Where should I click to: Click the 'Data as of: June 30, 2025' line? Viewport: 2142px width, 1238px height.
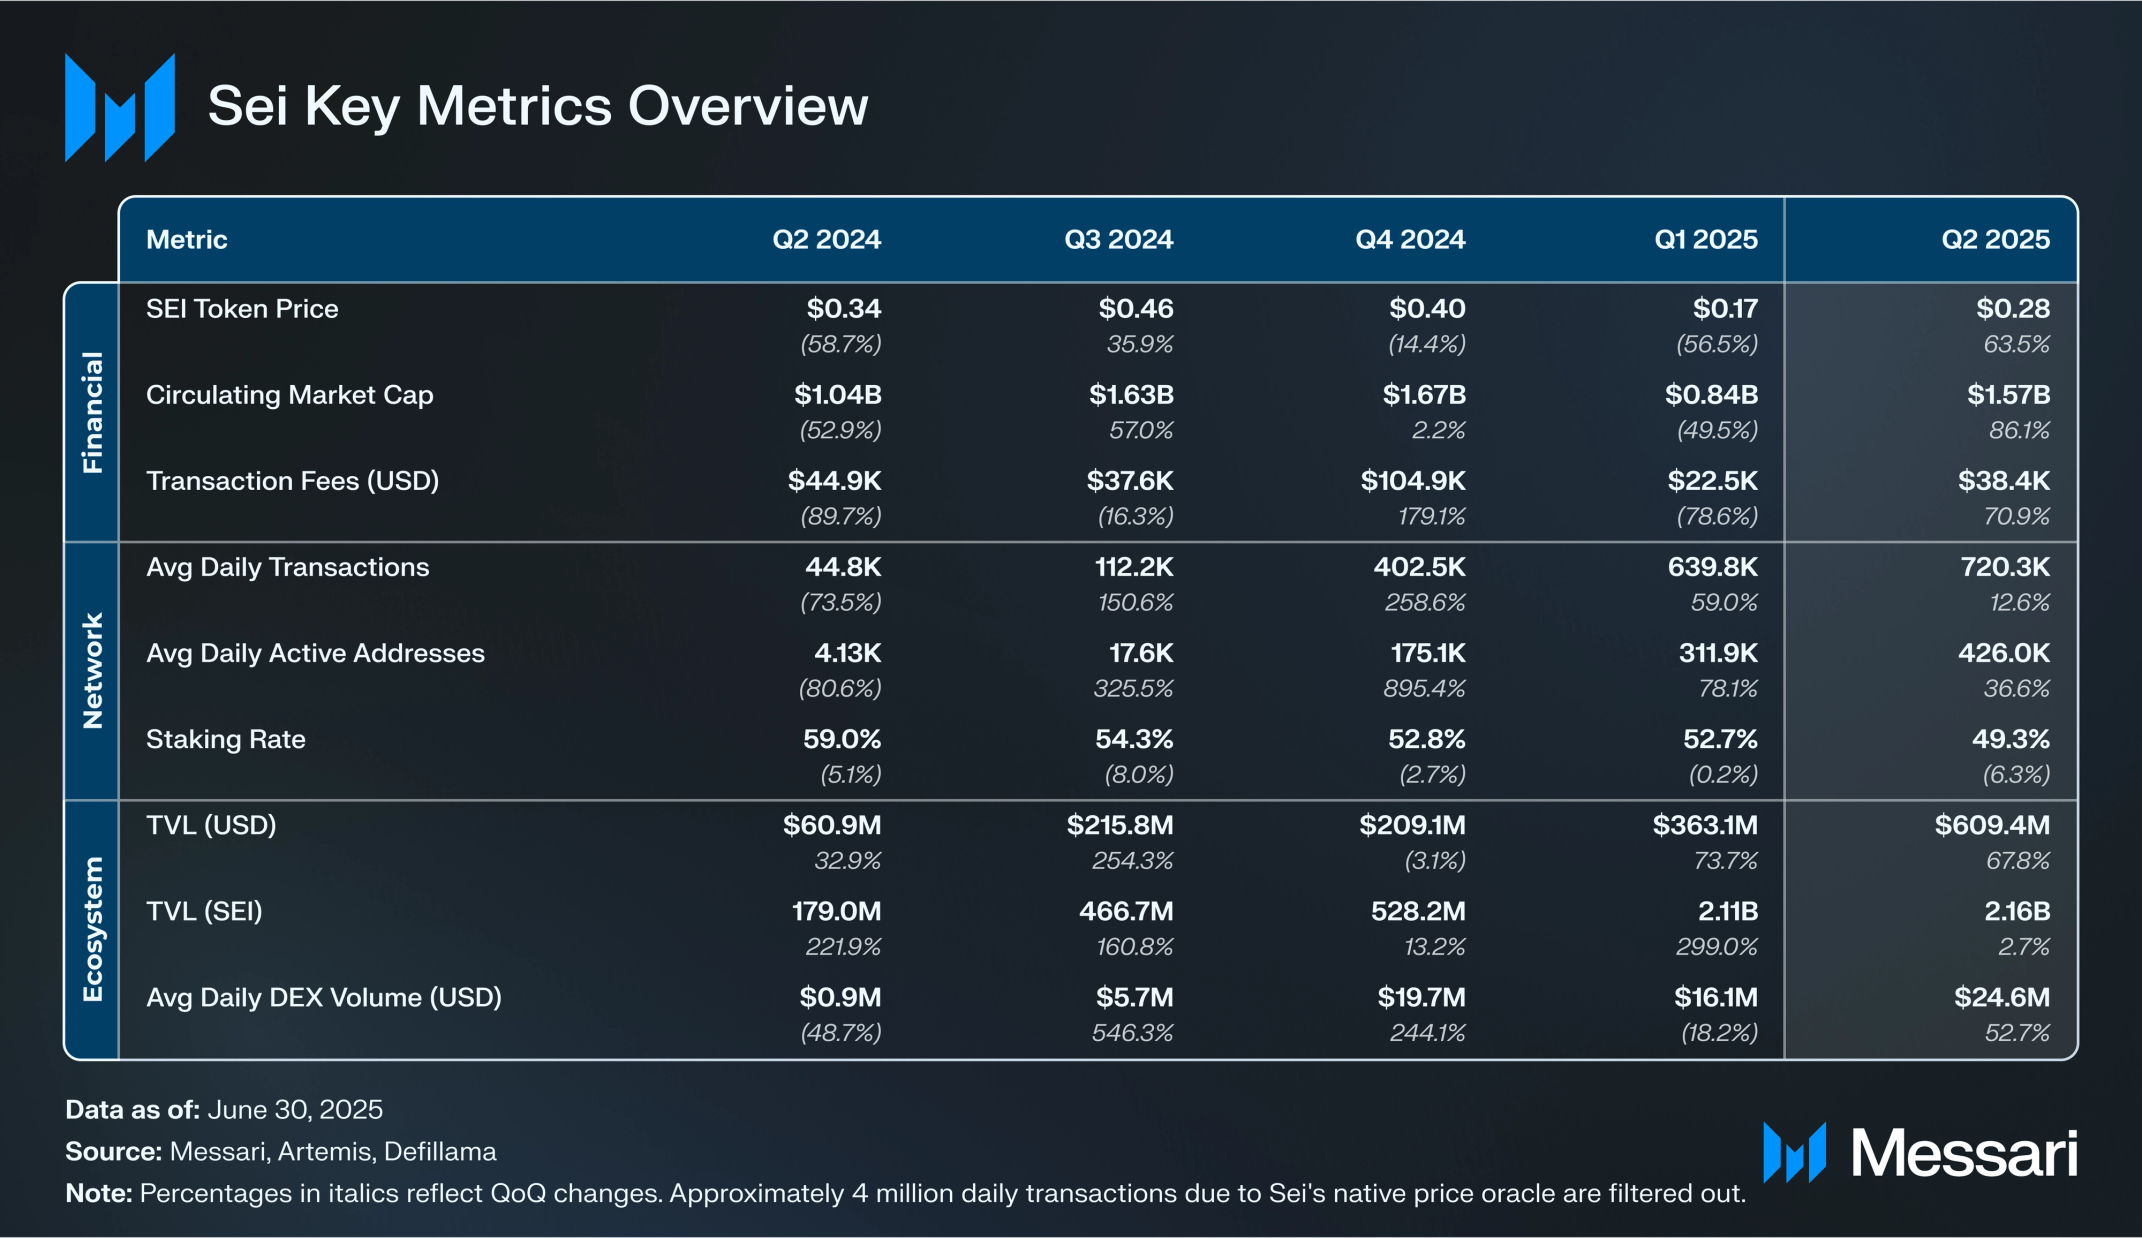pyautogui.click(x=224, y=1109)
